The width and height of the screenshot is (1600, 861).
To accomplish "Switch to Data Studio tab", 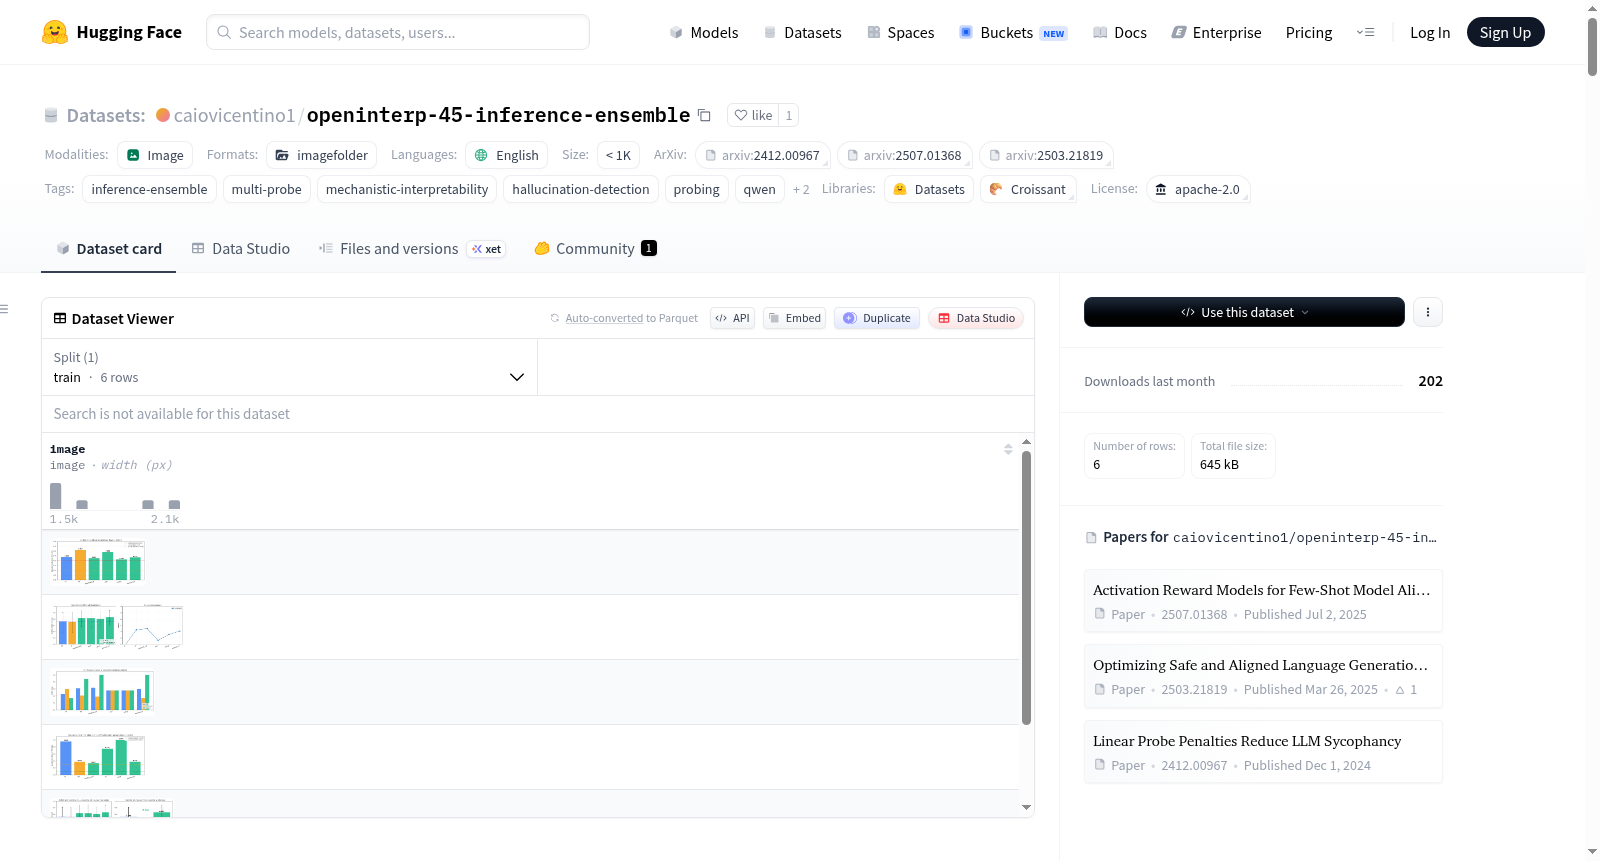I will coord(240,249).
